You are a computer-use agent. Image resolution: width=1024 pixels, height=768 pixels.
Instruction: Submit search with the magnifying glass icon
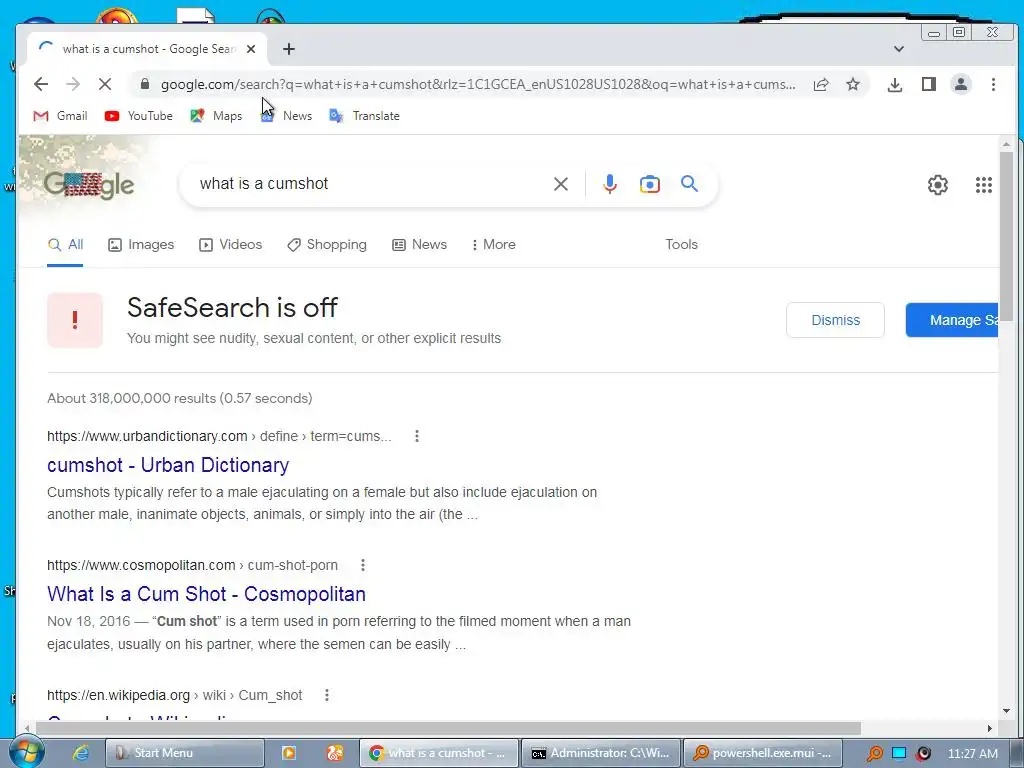click(x=689, y=184)
